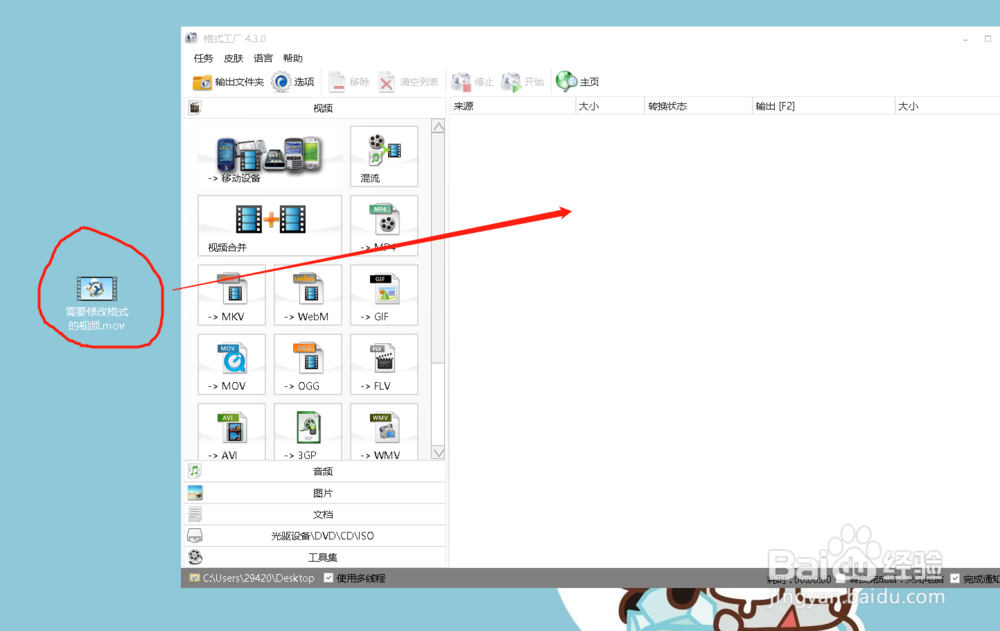Screen dimensions: 1000x631
Task: Toggle the multi-thread (使用多线程) checkbox
Action: click(328, 578)
